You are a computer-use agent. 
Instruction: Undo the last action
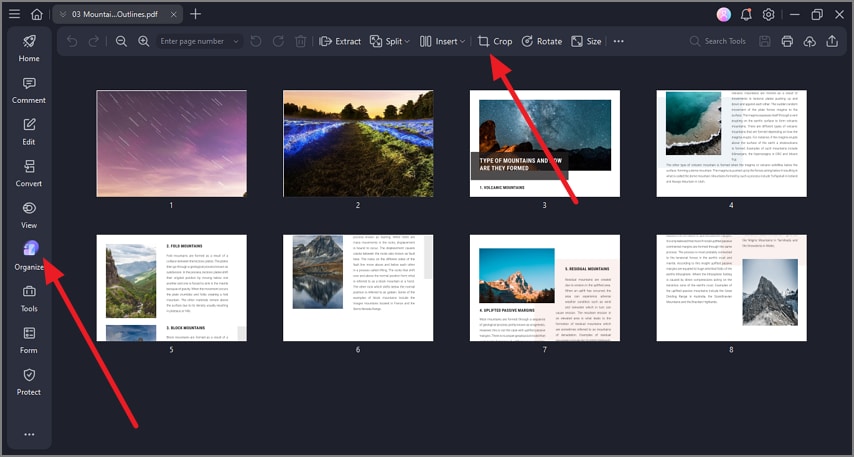coord(72,41)
